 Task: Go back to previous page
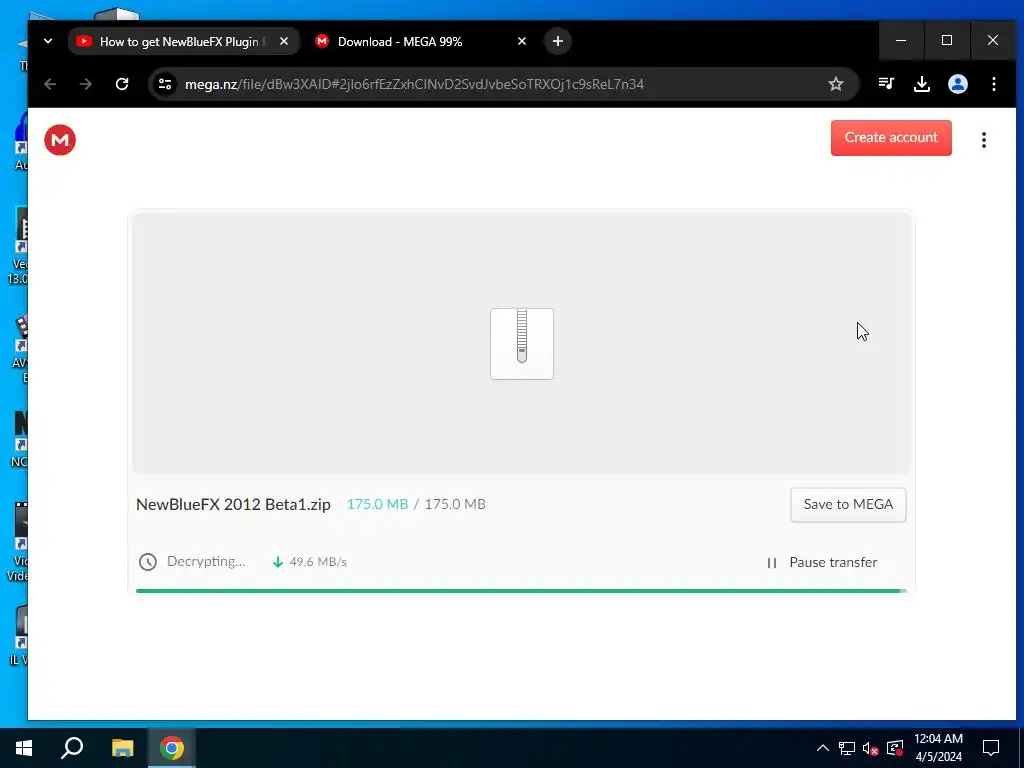[50, 84]
